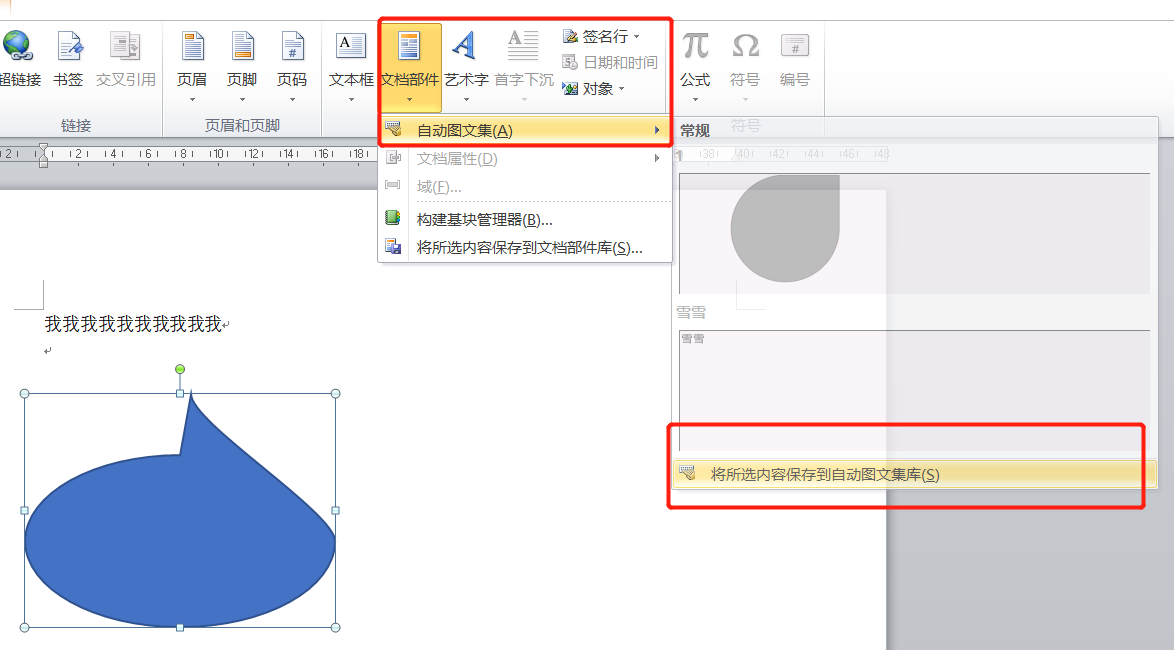Choose 将所选内容保存到文档部件库(S)

point(528,248)
